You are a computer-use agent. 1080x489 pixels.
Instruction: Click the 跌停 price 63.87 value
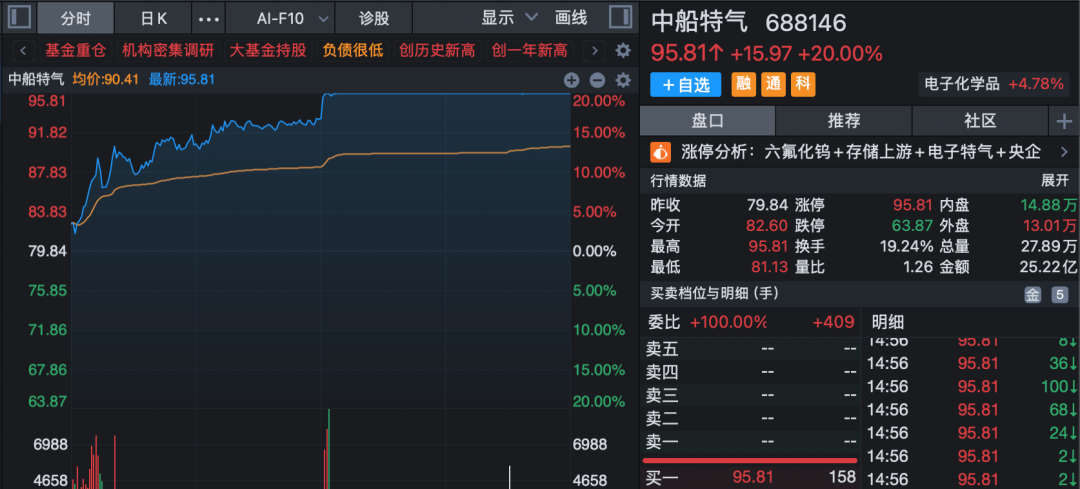pyautogui.click(x=913, y=225)
